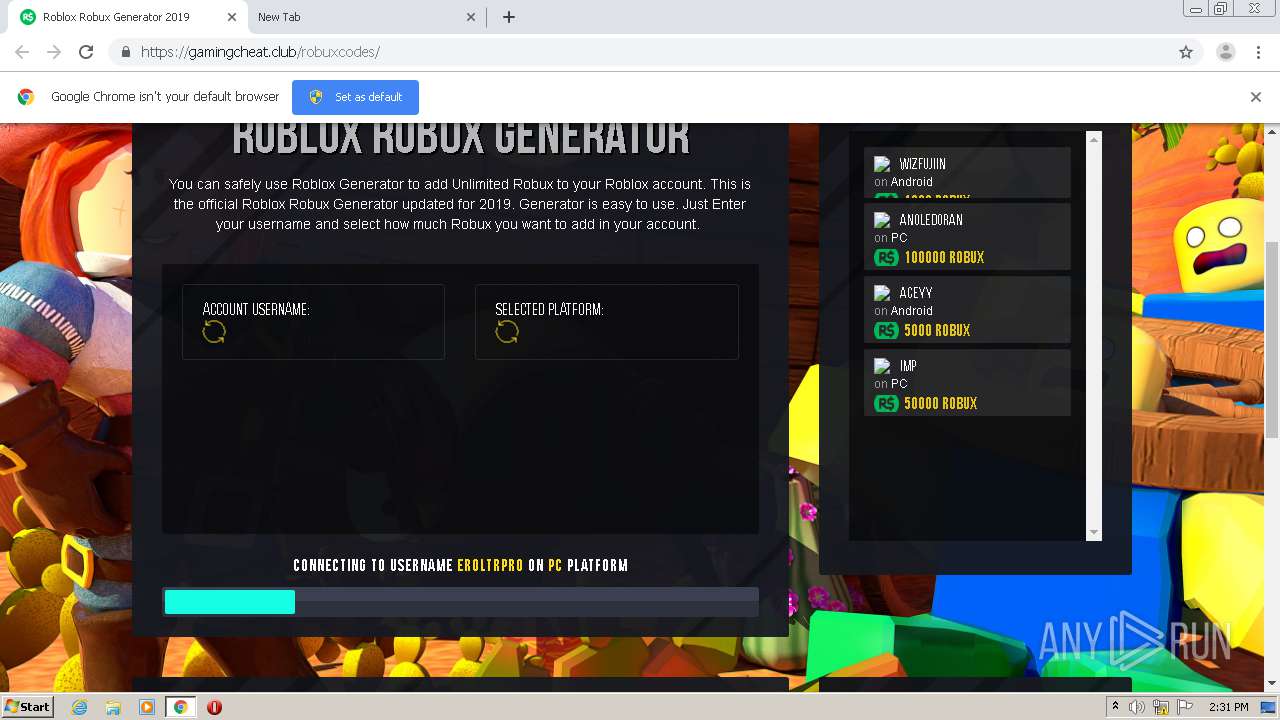Click the ROBLOX ROBUX GENERATOR heading
Image resolution: width=1280 pixels, height=720 pixels.
[x=461, y=139]
